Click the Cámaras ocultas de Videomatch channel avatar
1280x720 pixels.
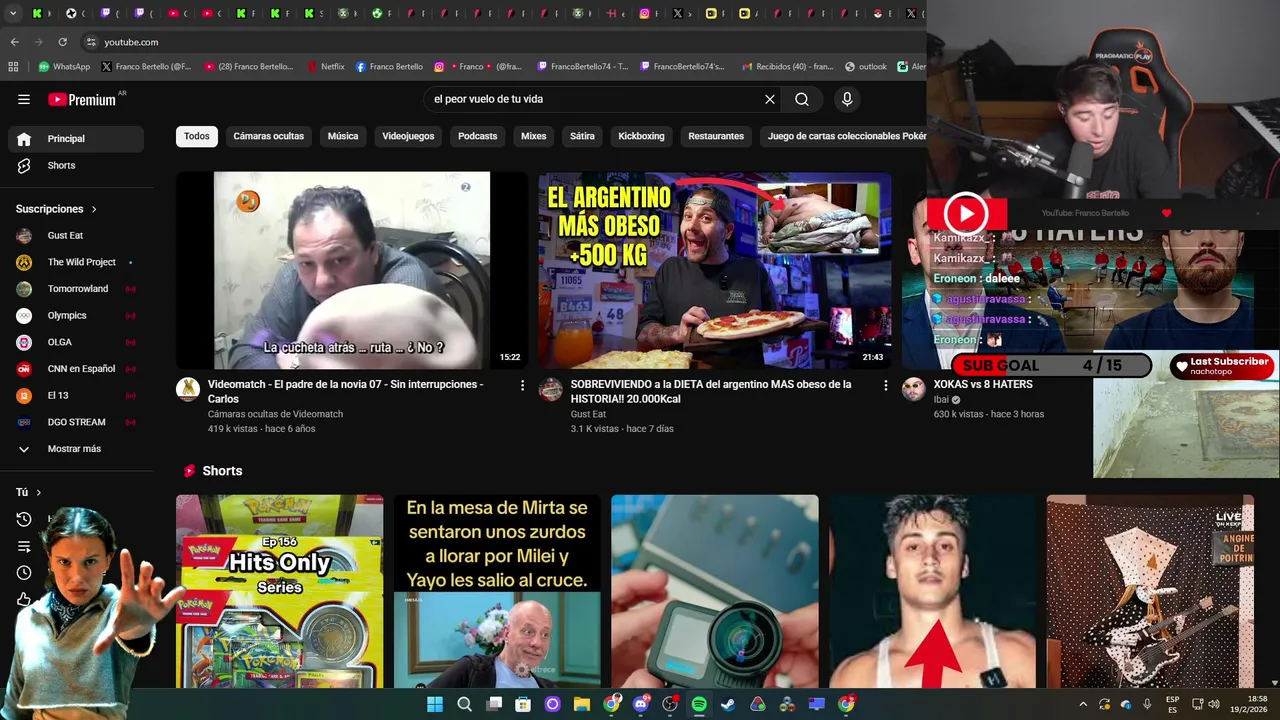pos(188,389)
